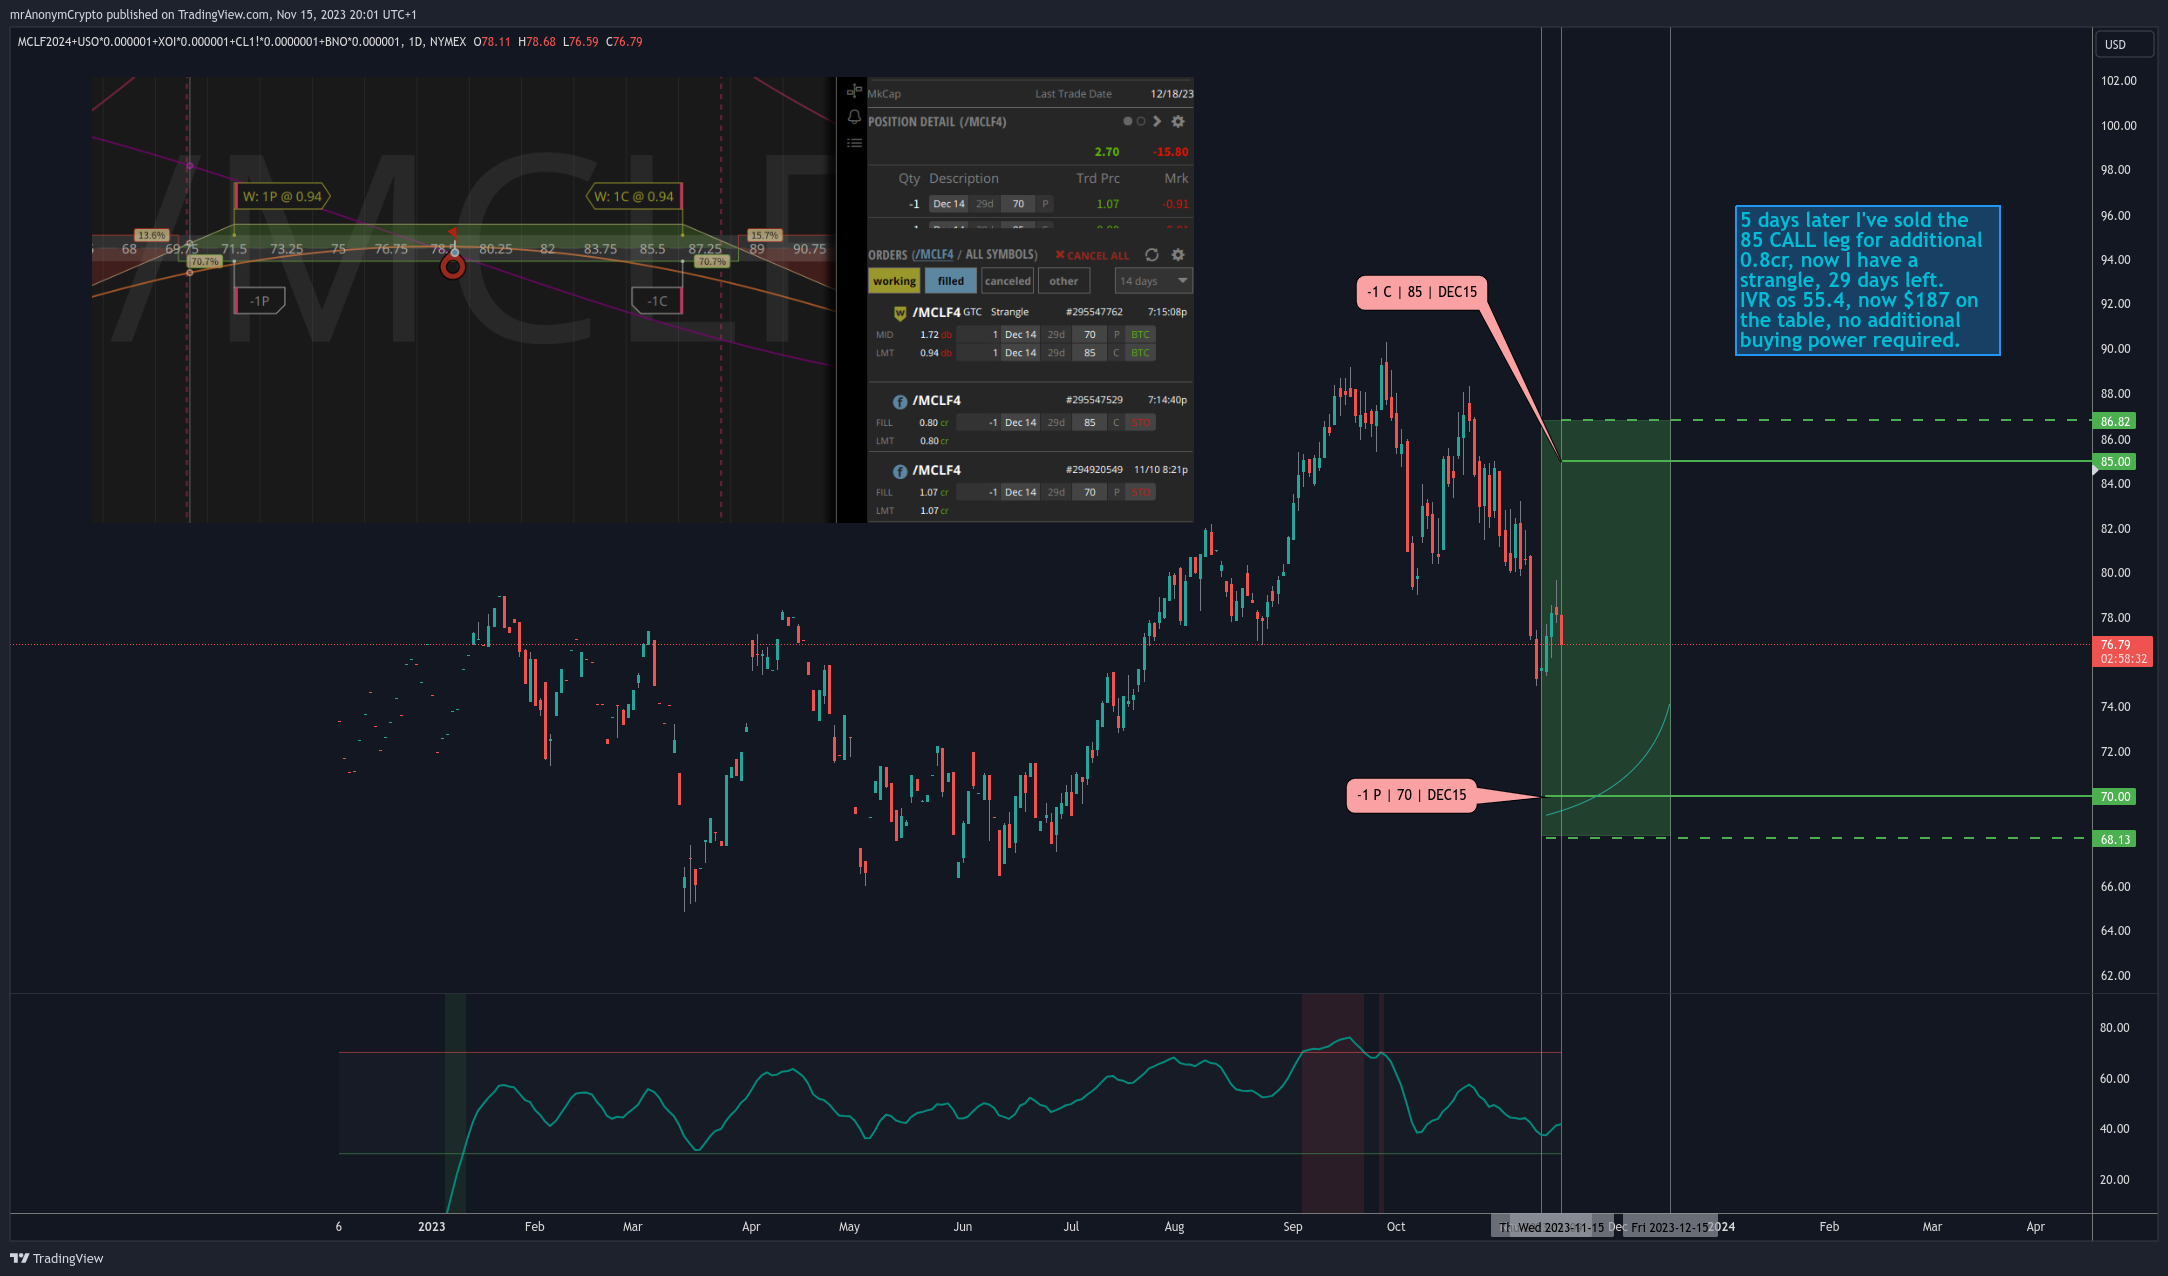2168x1276 pixels.
Task: Click the red -15.80 position value
Action: 1170,152
